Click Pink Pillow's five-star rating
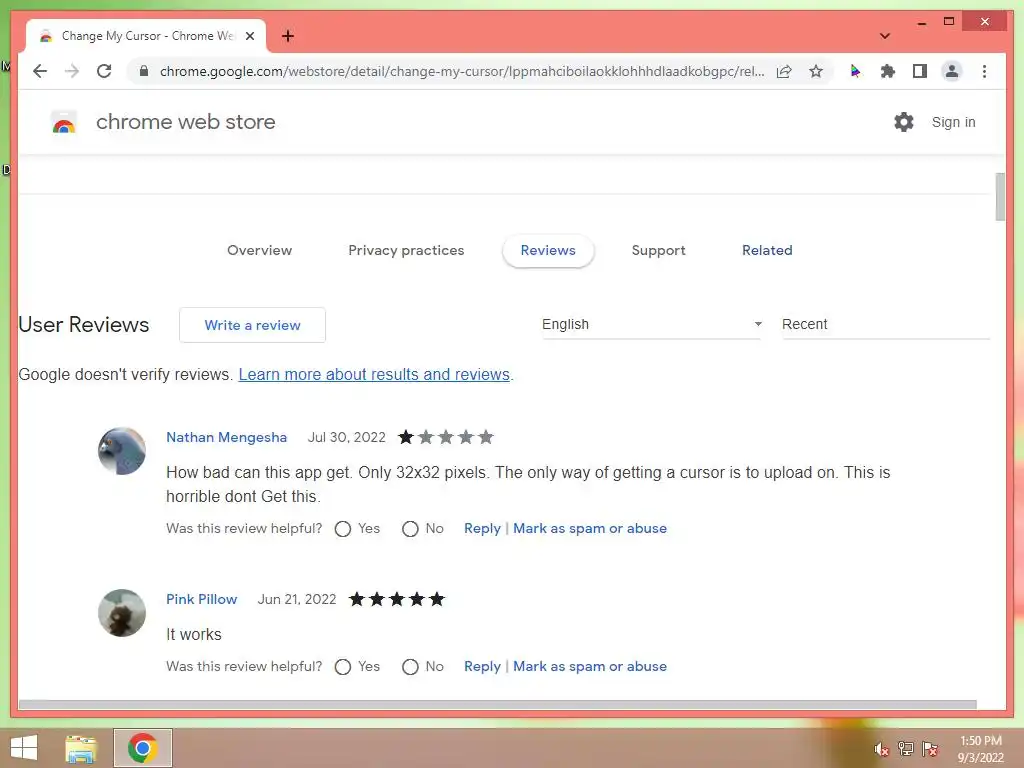 pyautogui.click(x=397, y=599)
